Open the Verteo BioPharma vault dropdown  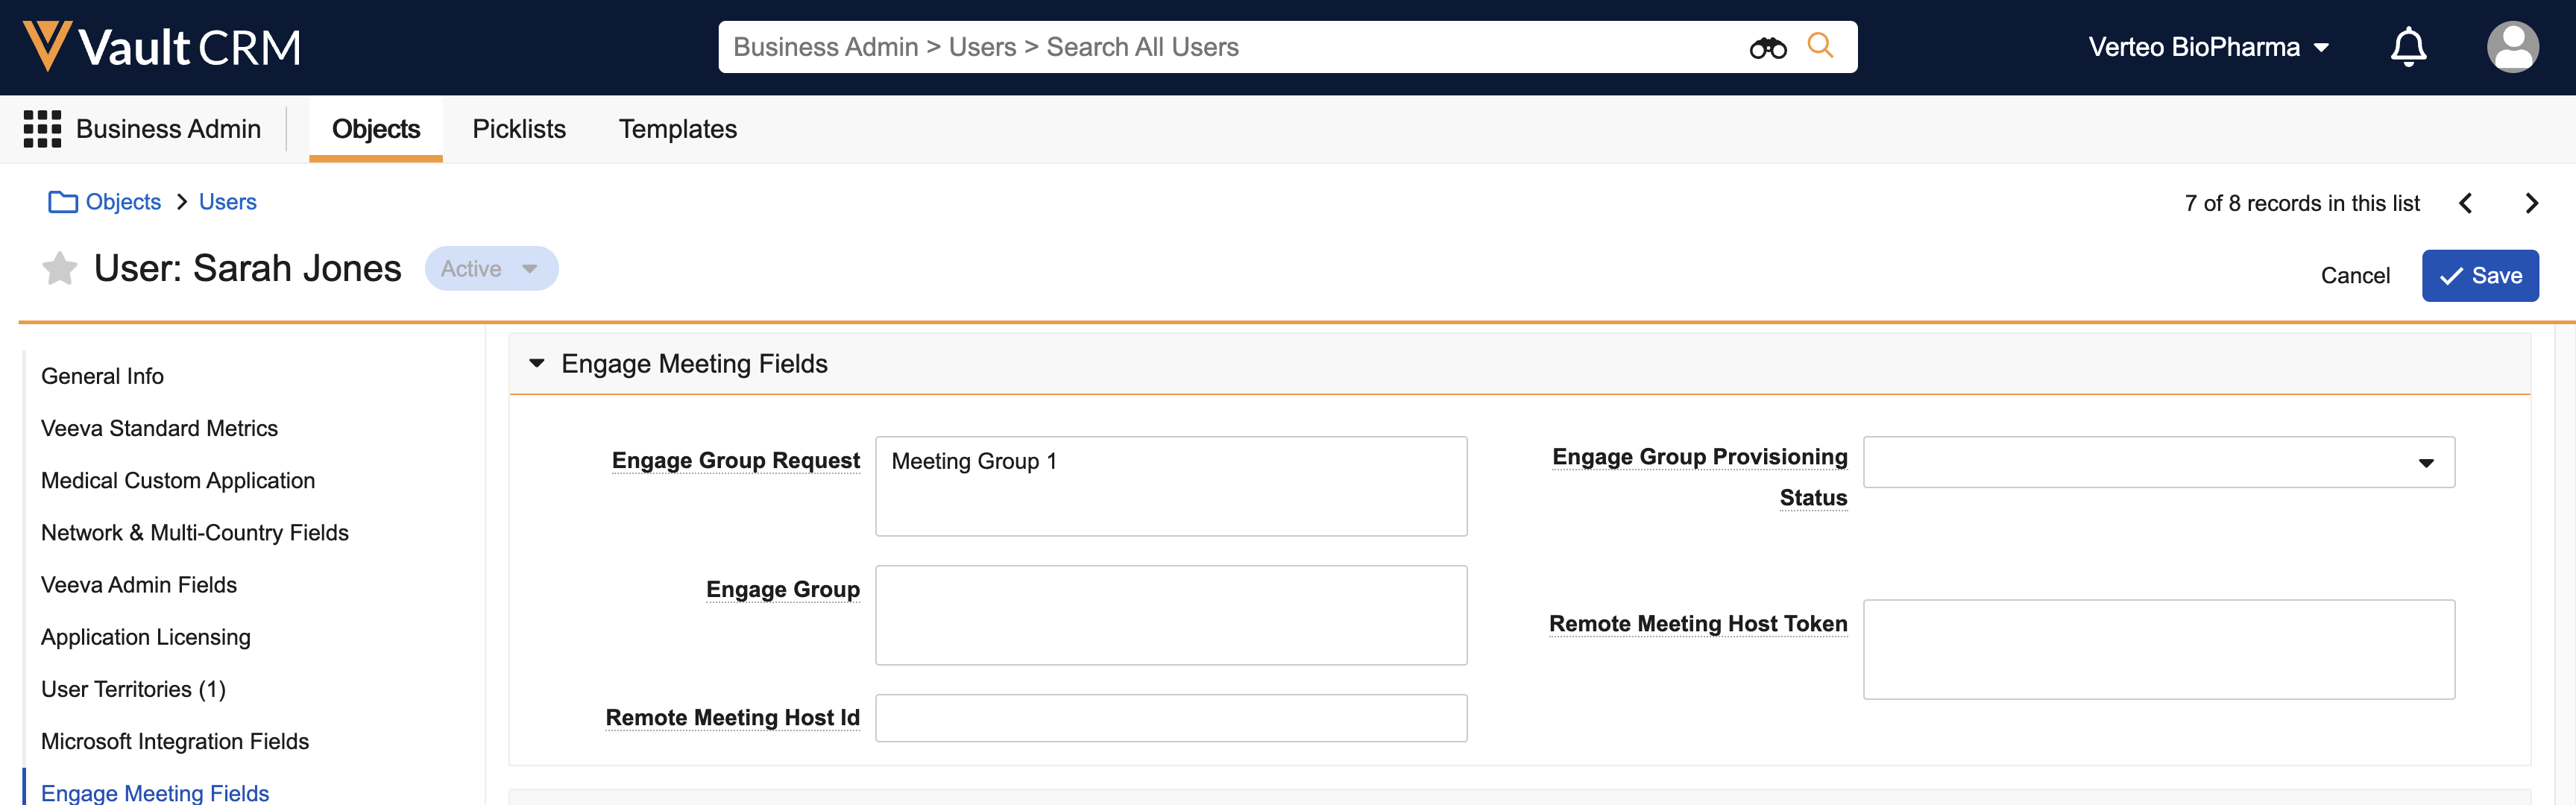pos(2208,47)
